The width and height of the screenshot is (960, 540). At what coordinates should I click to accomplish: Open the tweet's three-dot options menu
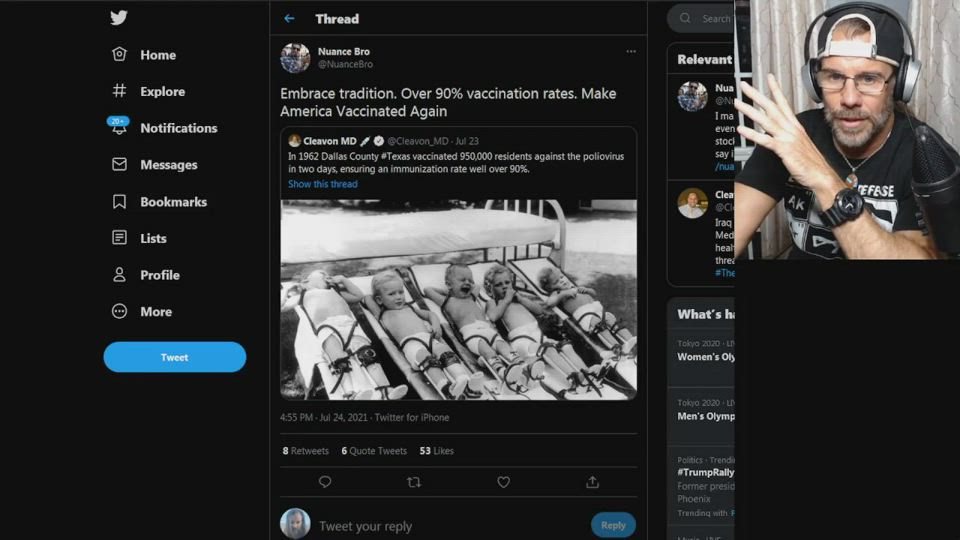(630, 51)
